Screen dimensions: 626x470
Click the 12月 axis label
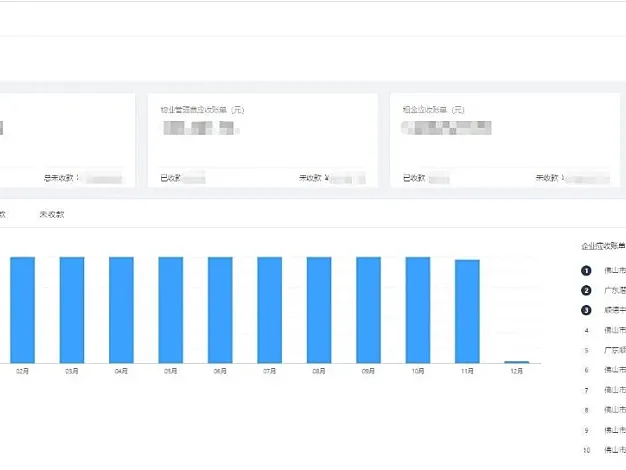pyautogui.click(x=517, y=371)
